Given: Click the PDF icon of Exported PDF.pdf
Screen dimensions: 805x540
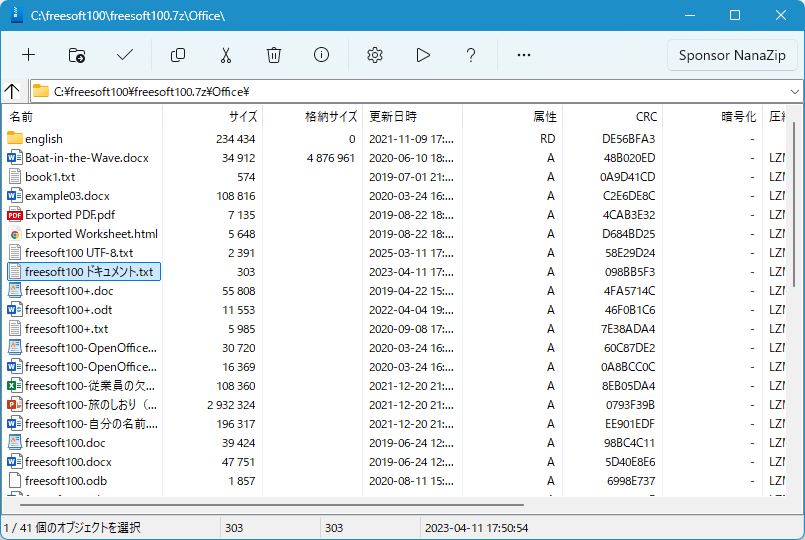Looking at the screenshot, I should pos(15,215).
